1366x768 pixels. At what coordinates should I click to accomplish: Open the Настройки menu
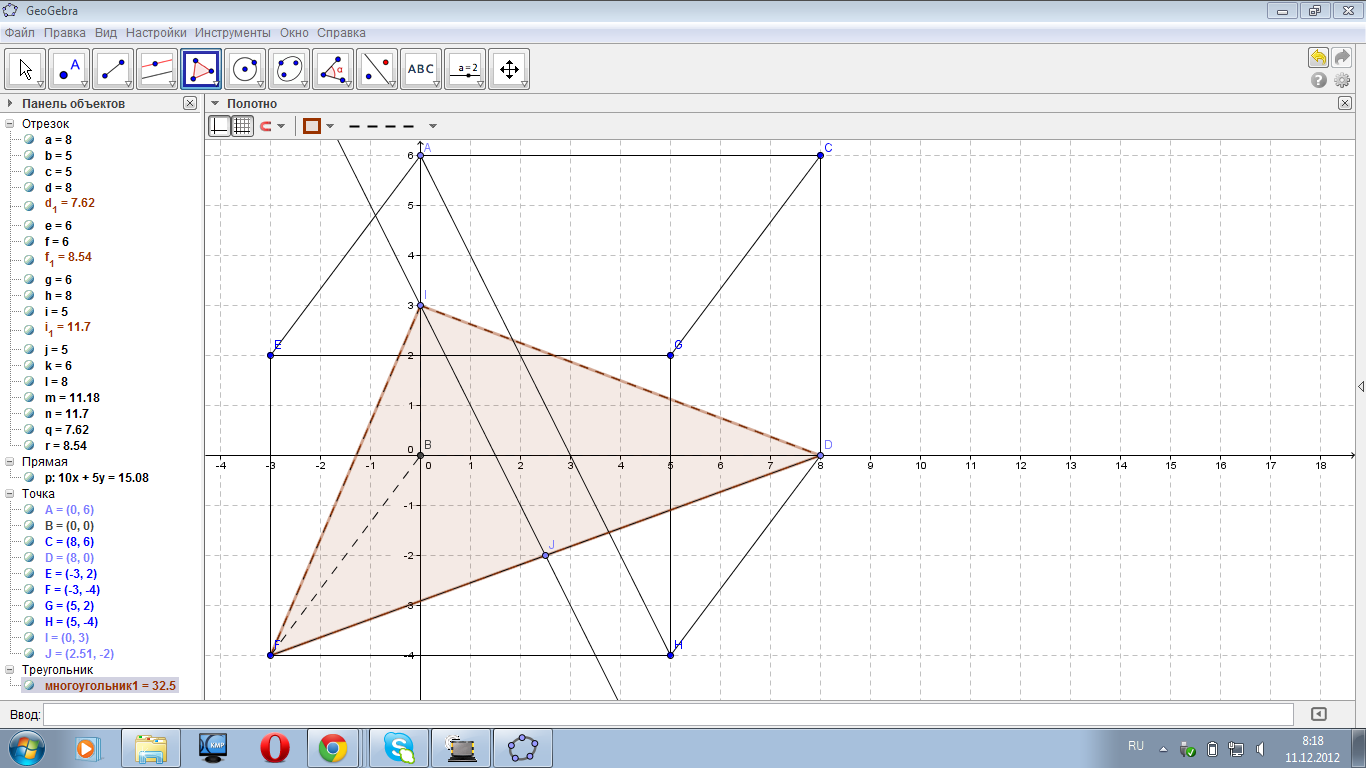pyautogui.click(x=156, y=33)
